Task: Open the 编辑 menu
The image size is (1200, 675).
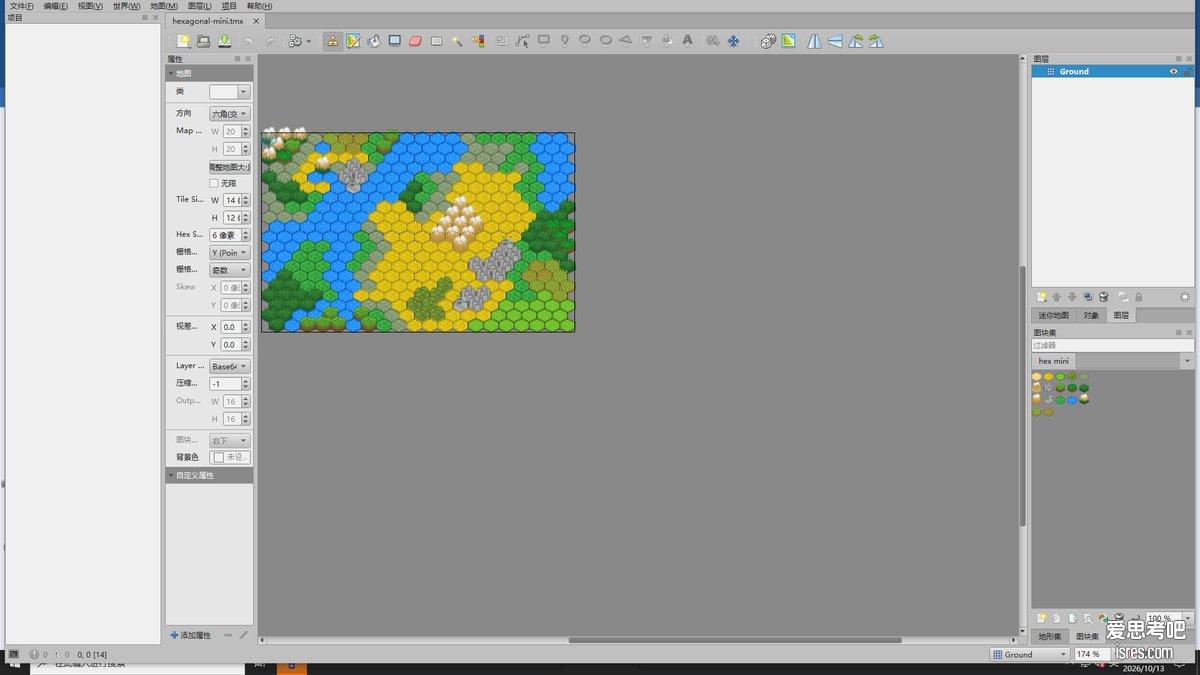Action: 55,6
